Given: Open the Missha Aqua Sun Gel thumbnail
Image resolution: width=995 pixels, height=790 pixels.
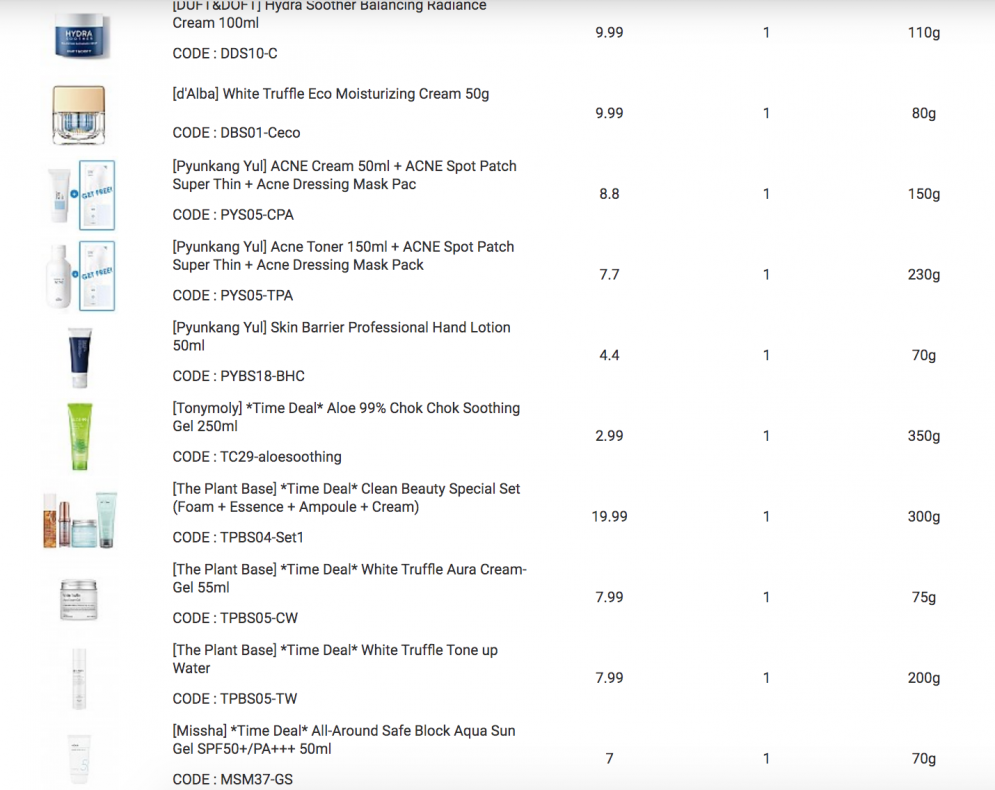Looking at the screenshot, I should click(79, 759).
